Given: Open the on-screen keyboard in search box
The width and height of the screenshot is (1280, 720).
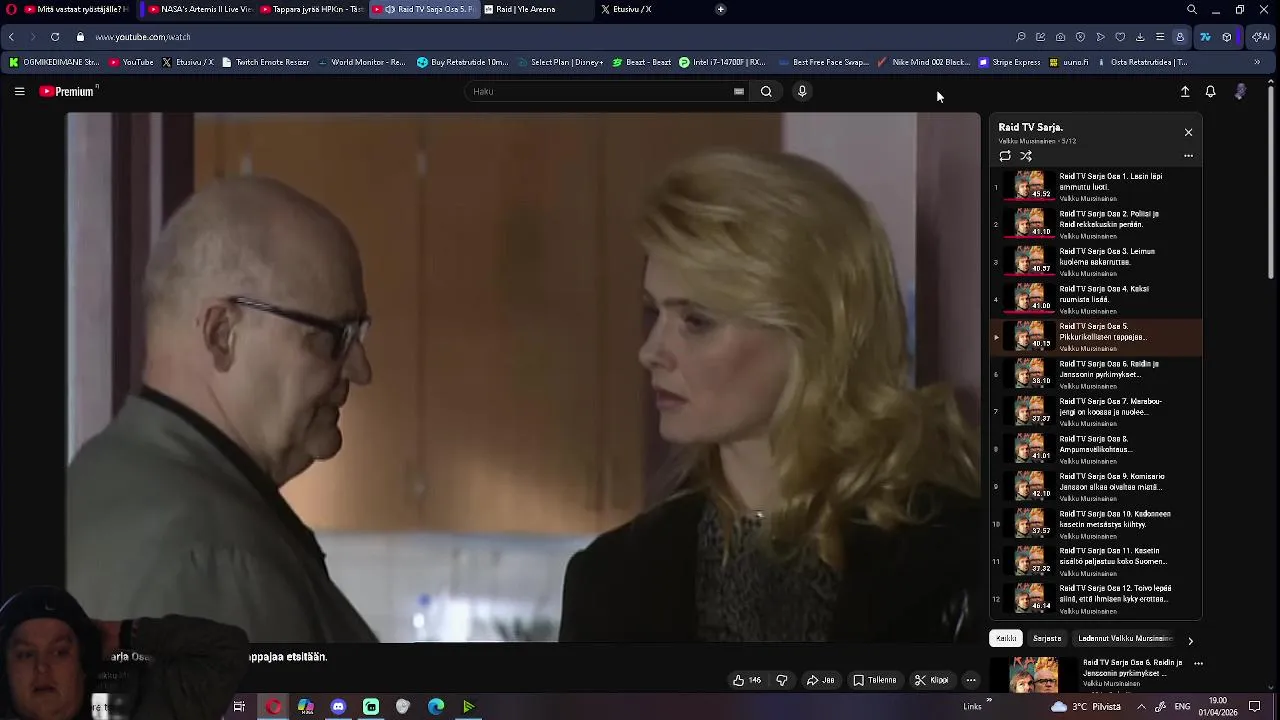Looking at the screenshot, I should [739, 91].
